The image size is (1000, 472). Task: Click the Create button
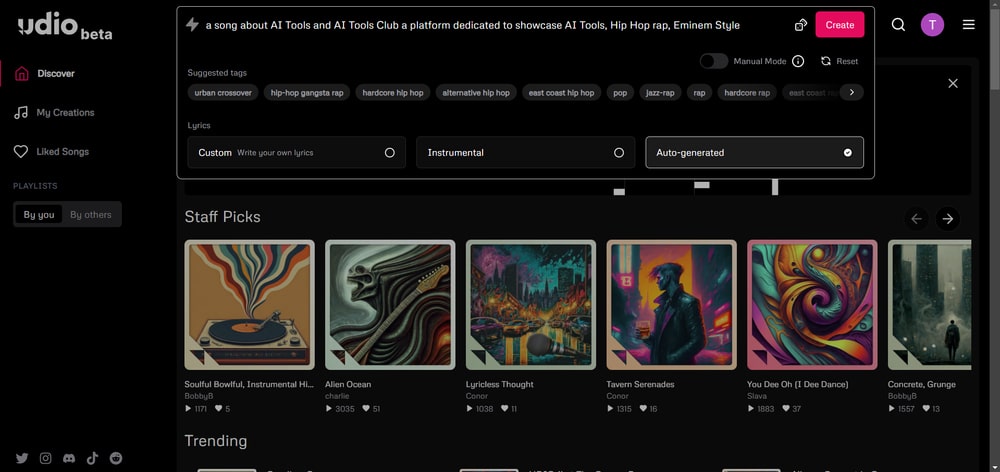point(839,25)
